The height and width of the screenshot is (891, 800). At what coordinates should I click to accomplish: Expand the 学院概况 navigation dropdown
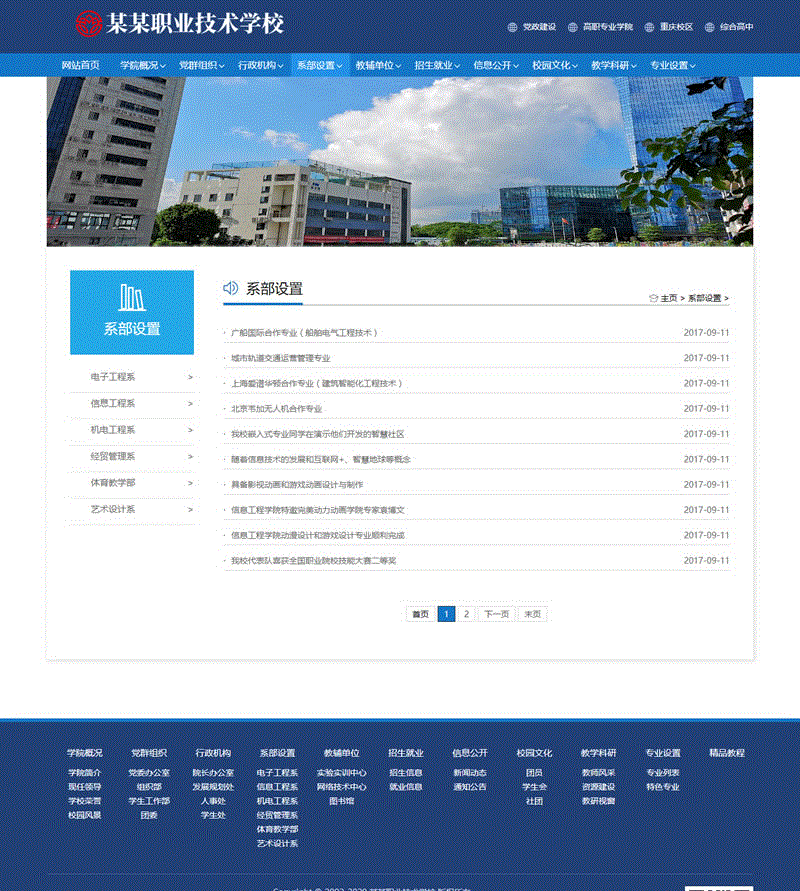[143, 66]
